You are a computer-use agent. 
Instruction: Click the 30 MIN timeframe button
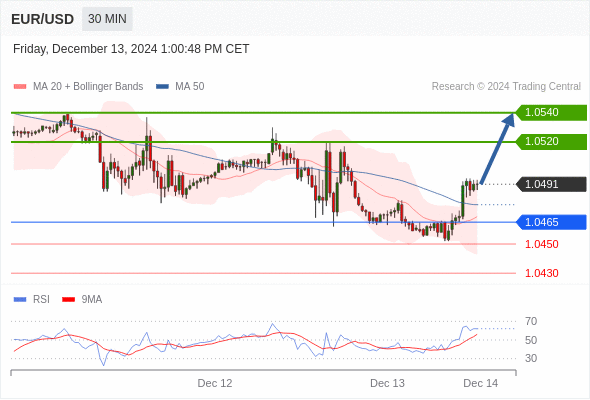tap(107, 19)
